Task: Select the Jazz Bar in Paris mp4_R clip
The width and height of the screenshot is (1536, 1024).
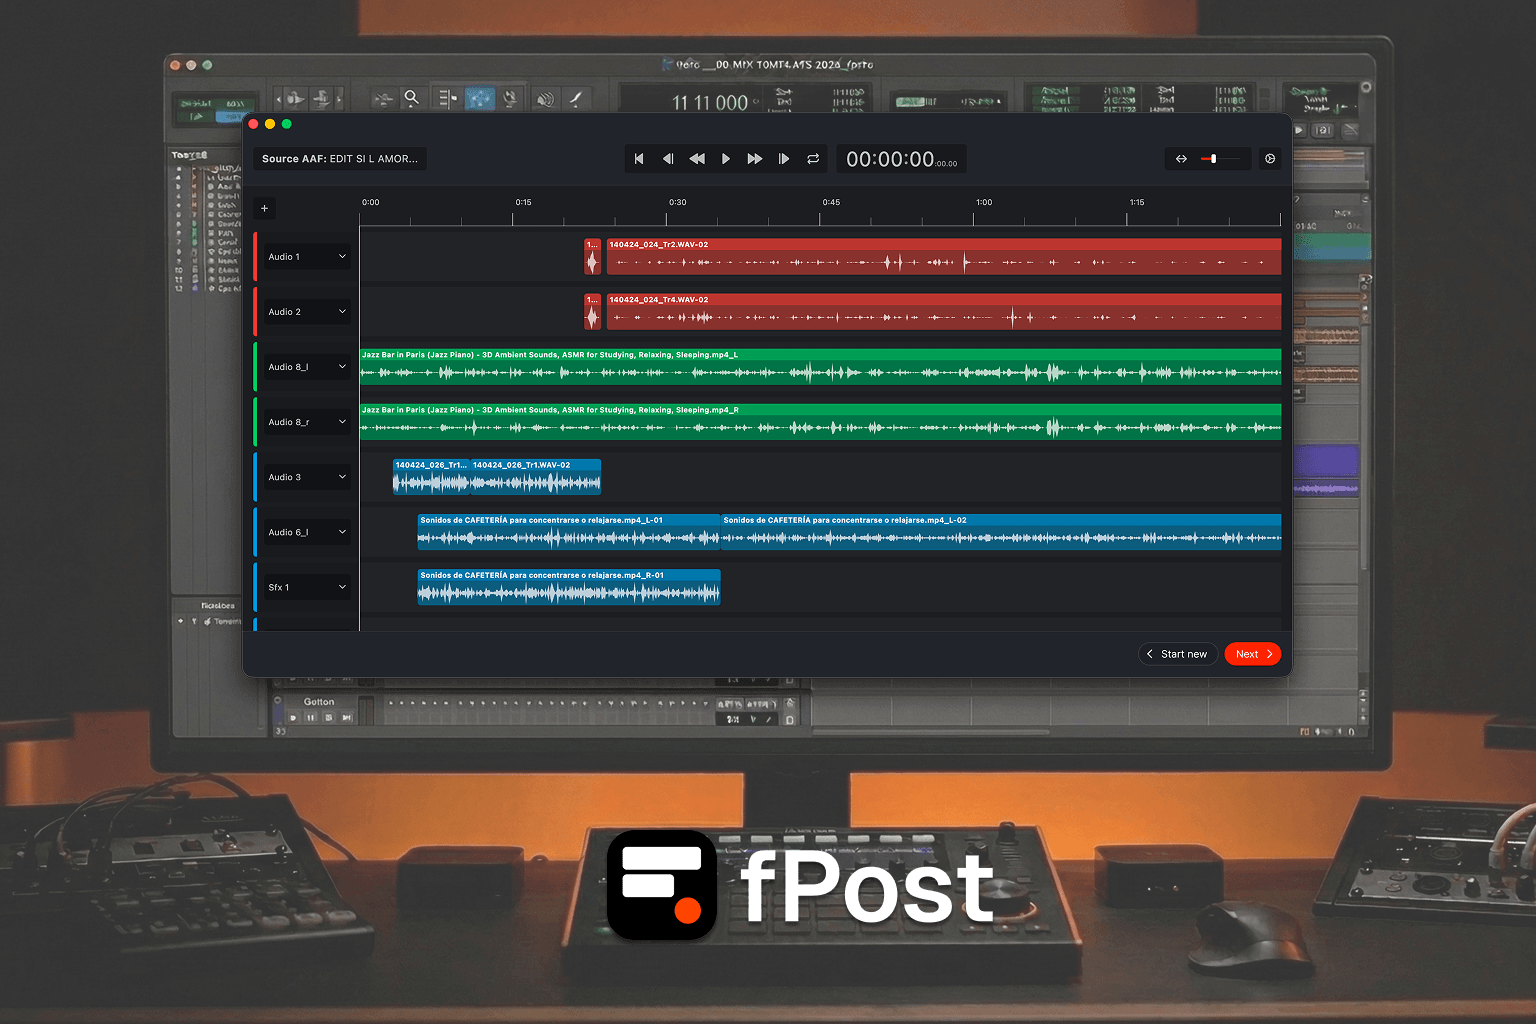Action: [x=820, y=422]
